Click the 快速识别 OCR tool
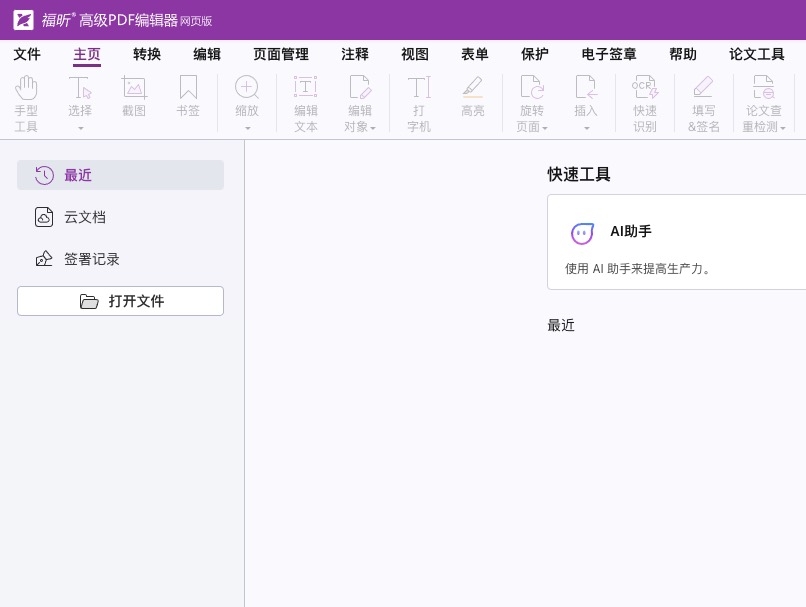This screenshot has height=607, width=806. point(645,100)
